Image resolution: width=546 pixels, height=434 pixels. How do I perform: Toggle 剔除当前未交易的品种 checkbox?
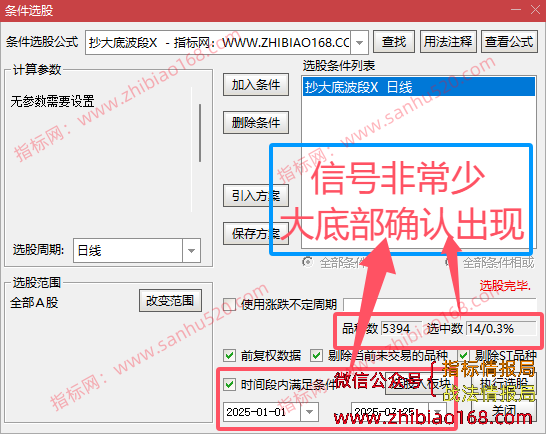pyautogui.click(x=317, y=356)
